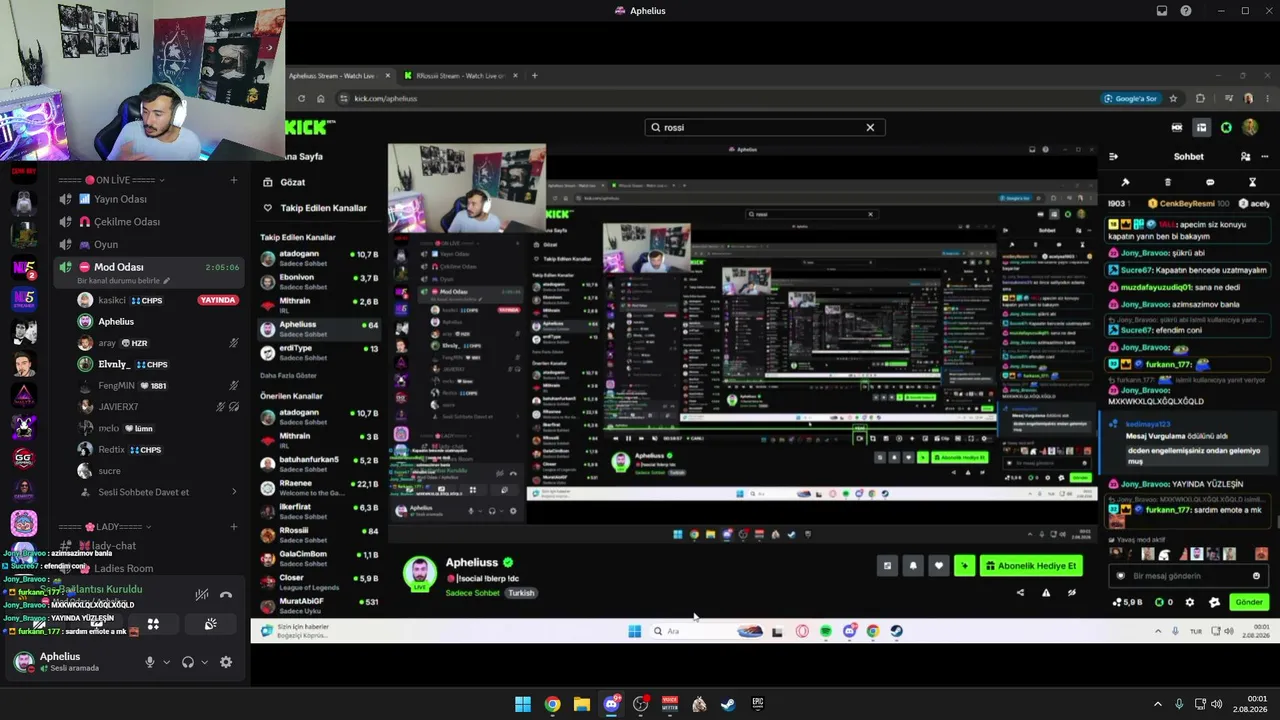Open Google Chrome from the Windows taskbar
This screenshot has height=720, width=1280.
[x=552, y=704]
